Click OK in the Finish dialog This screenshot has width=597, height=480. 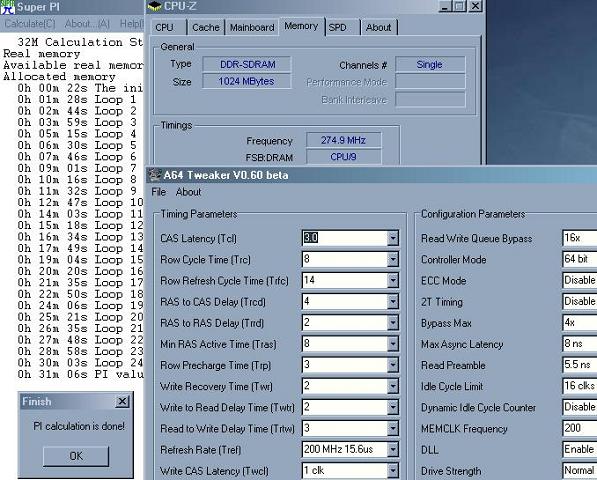click(x=76, y=456)
